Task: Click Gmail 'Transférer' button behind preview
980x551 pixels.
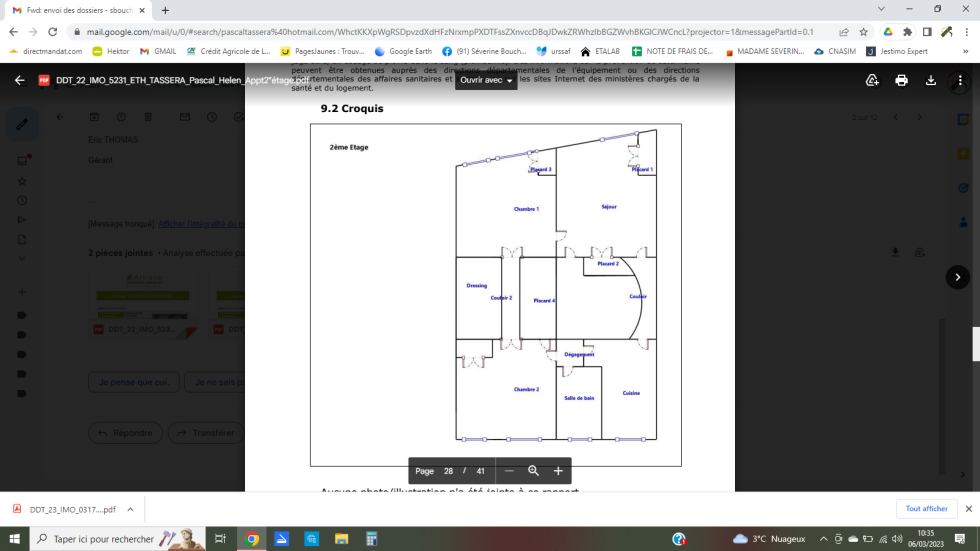Action: (x=206, y=433)
